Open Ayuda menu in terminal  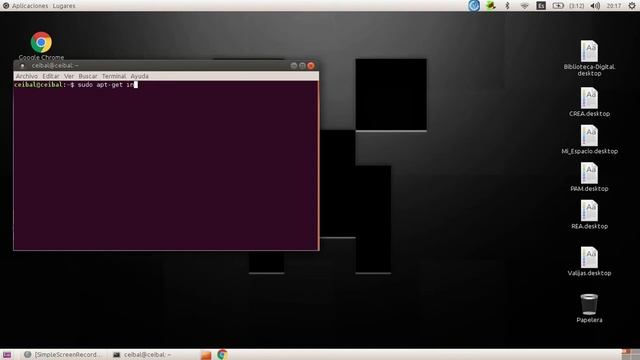point(140,76)
